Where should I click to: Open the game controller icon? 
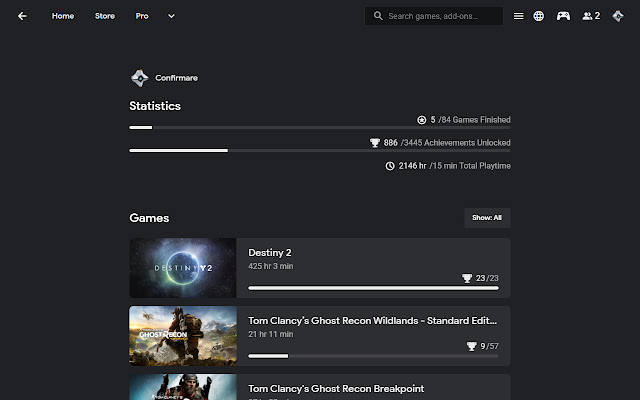[x=564, y=16]
